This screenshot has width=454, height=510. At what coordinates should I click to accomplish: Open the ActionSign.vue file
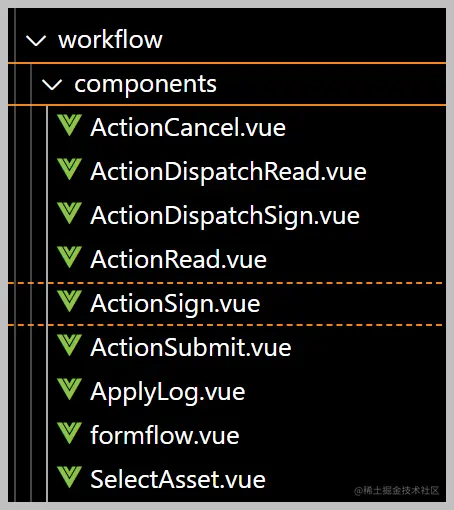pyautogui.click(x=175, y=304)
